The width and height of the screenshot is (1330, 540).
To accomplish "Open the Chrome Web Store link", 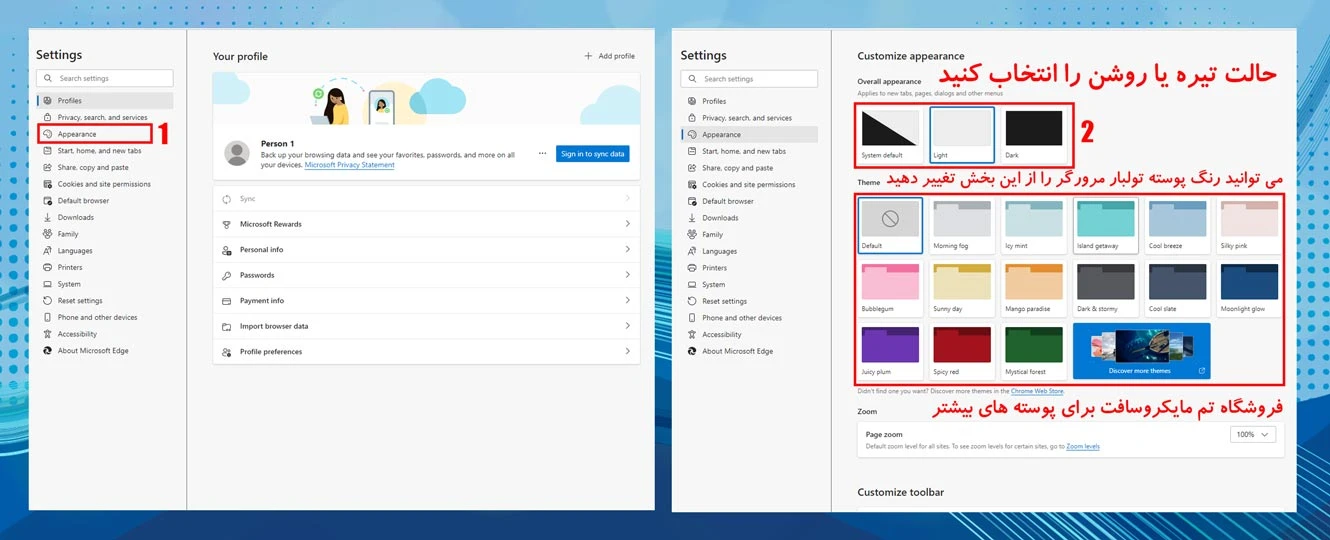I will (1037, 391).
